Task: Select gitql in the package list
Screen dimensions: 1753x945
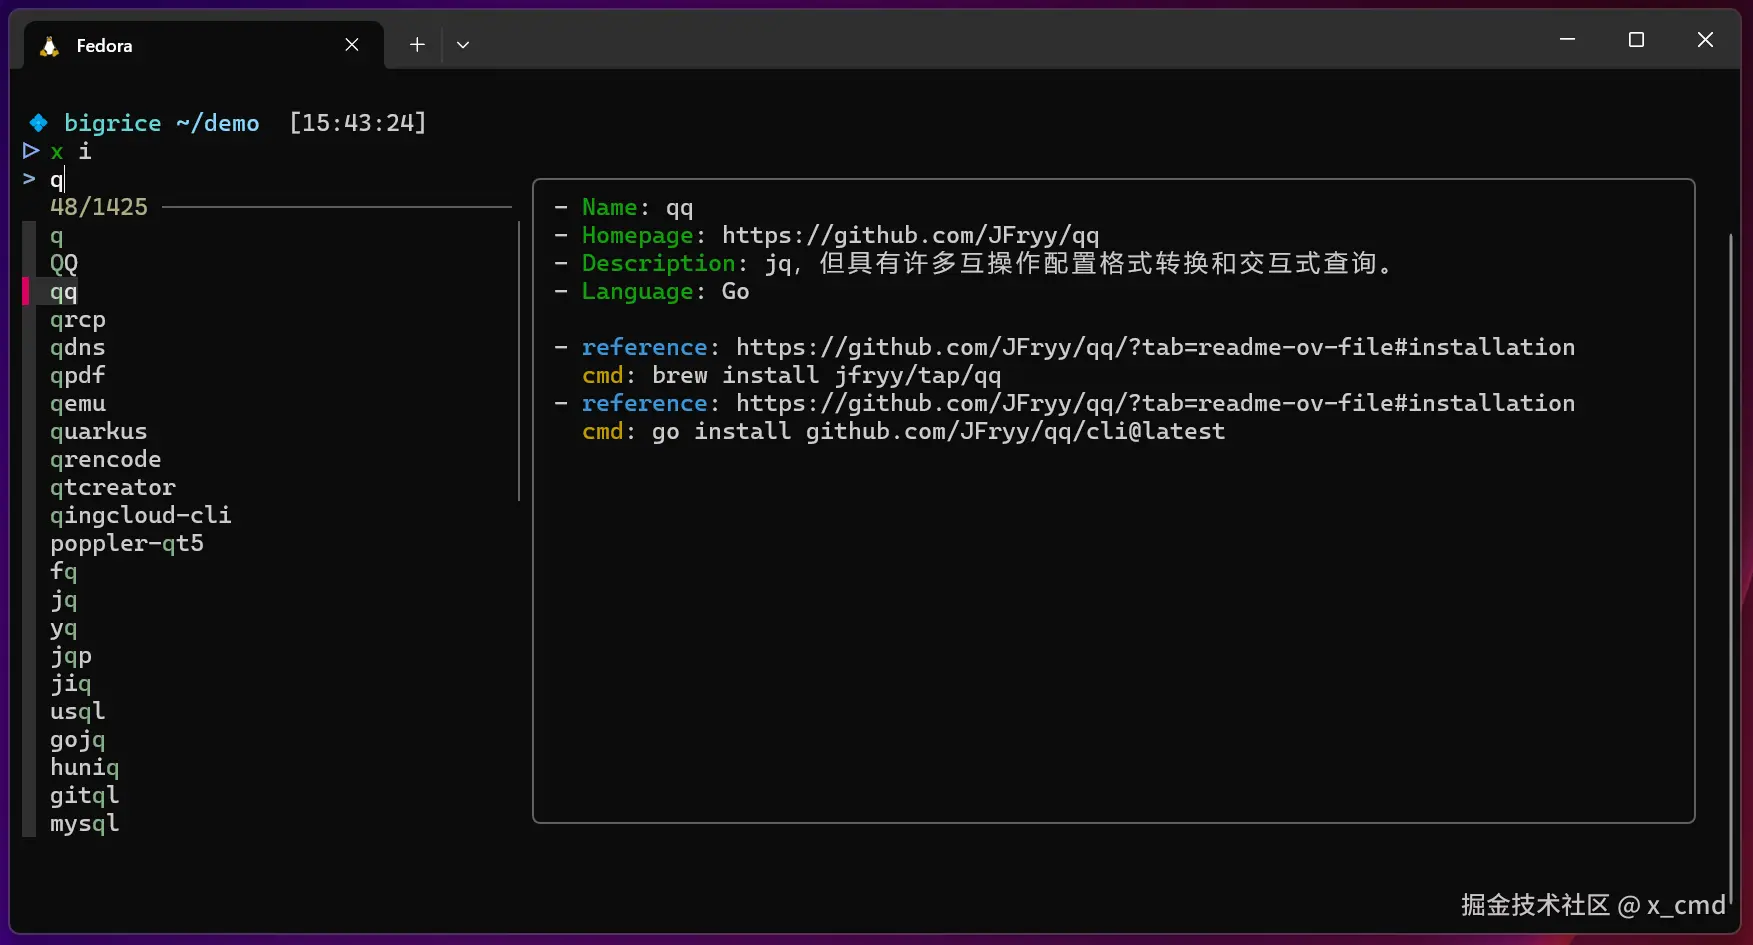Action: coord(85,796)
